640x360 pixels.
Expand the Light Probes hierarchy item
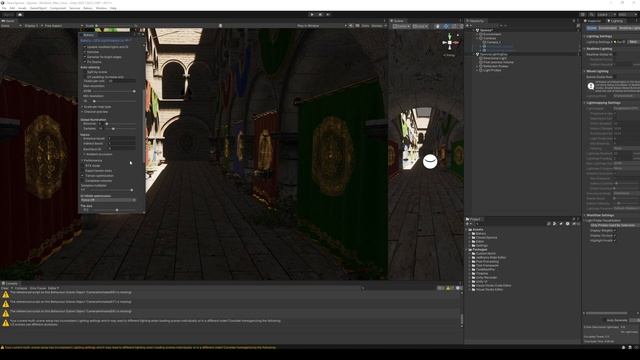pyautogui.click(x=477, y=70)
